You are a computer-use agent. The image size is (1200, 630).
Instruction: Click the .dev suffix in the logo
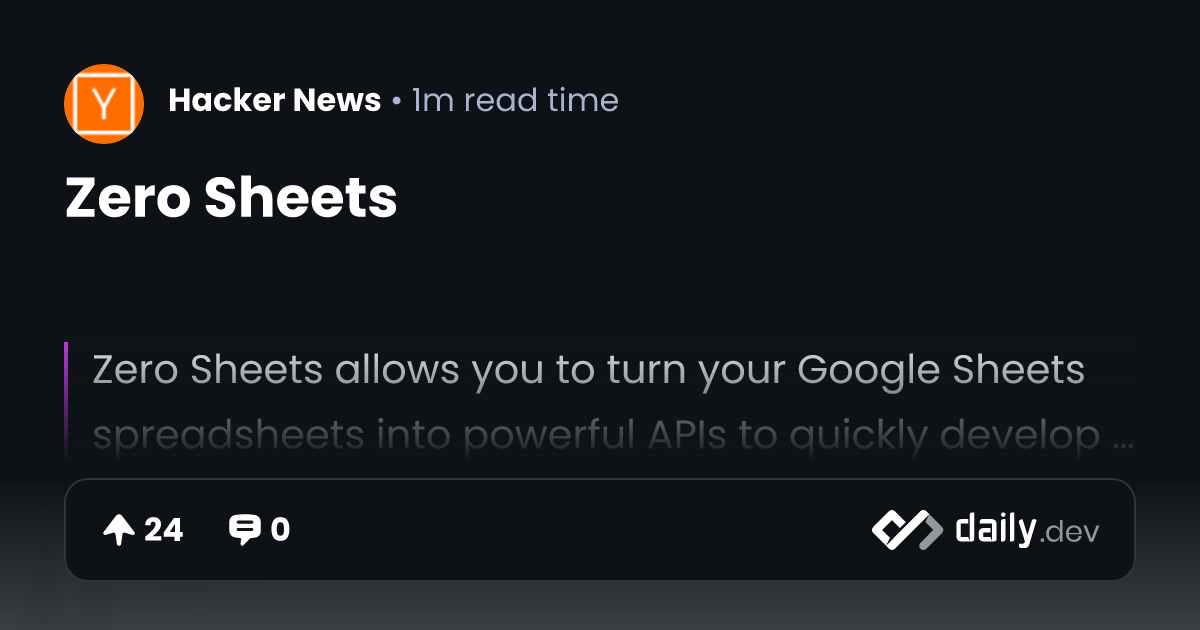(1070, 533)
